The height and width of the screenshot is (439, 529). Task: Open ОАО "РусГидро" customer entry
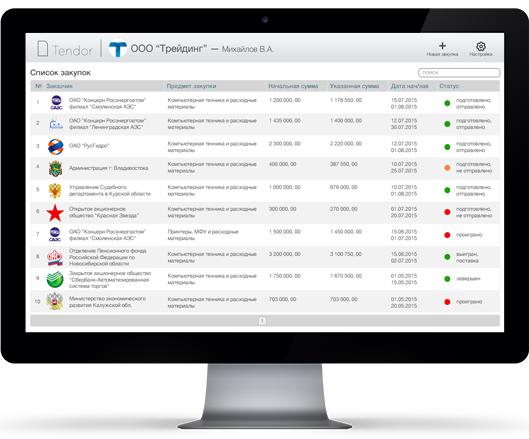[89, 146]
